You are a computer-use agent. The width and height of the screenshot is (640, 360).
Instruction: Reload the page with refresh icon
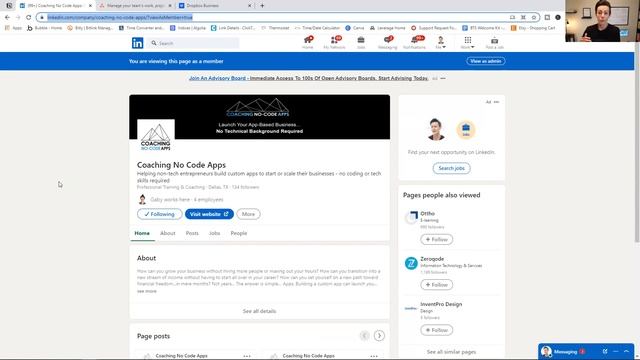pyautogui.click(x=29, y=17)
